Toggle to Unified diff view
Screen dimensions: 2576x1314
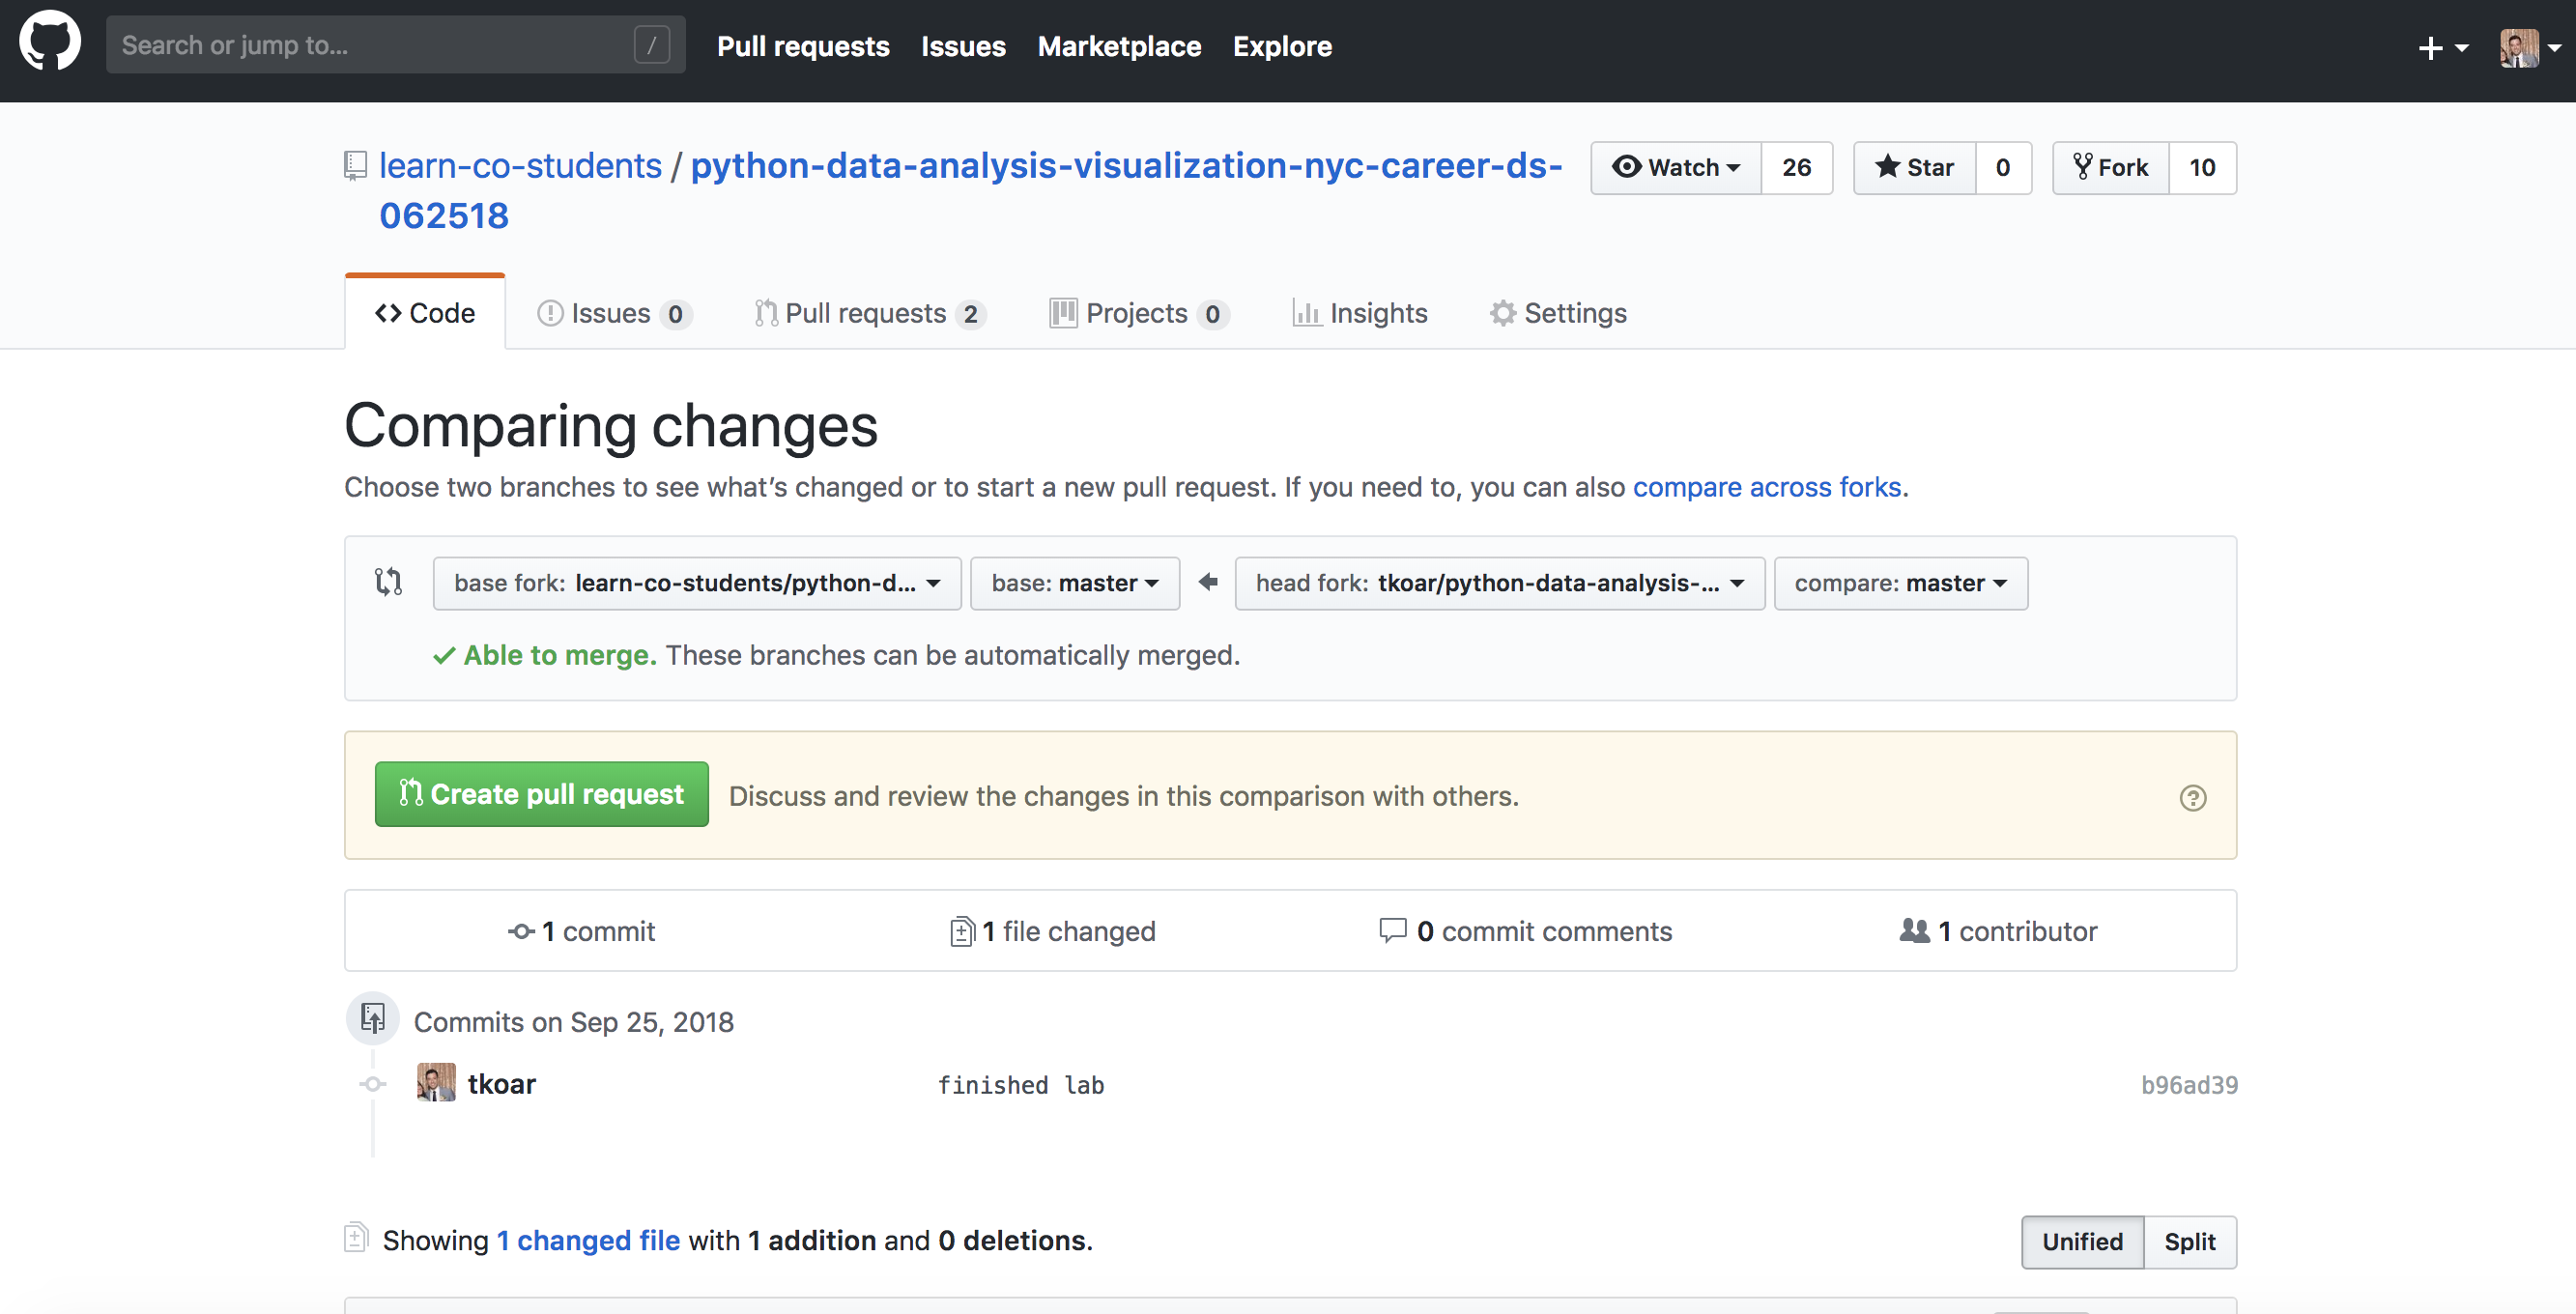[x=2083, y=1241]
